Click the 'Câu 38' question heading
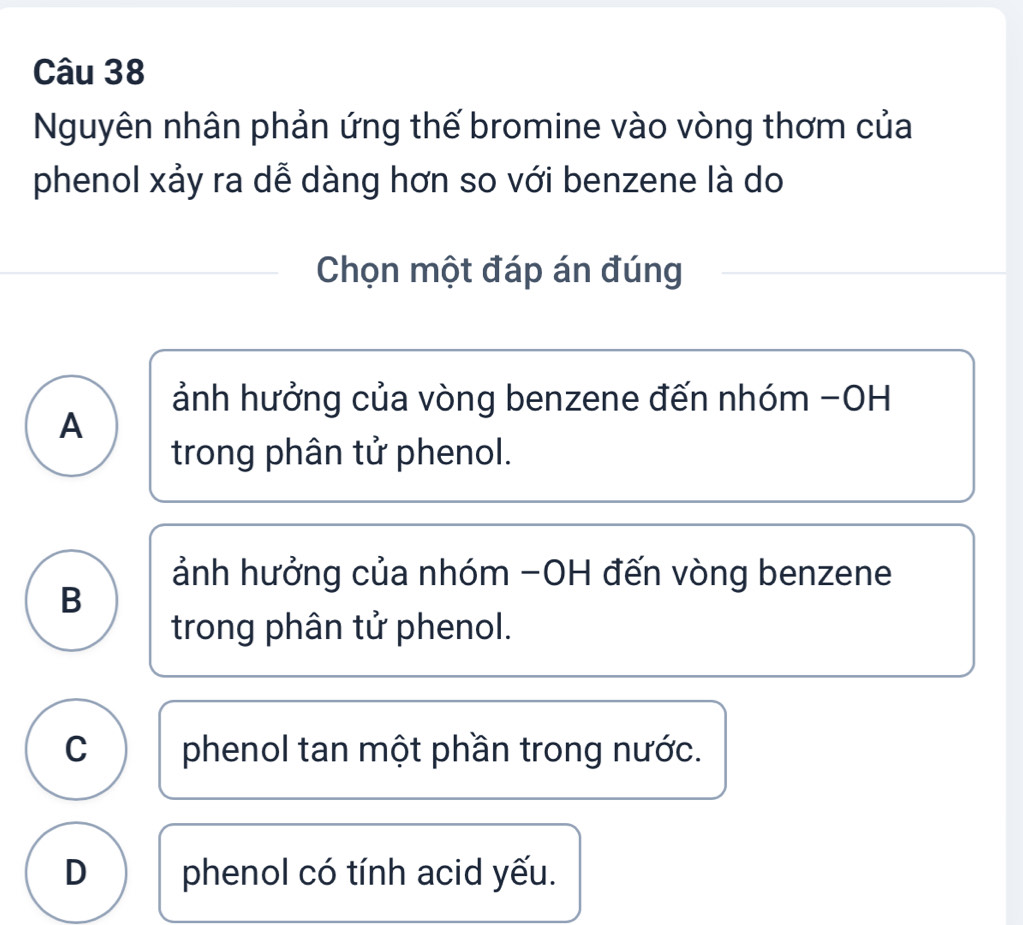Image resolution: width=1023 pixels, height=925 pixels. point(89,72)
